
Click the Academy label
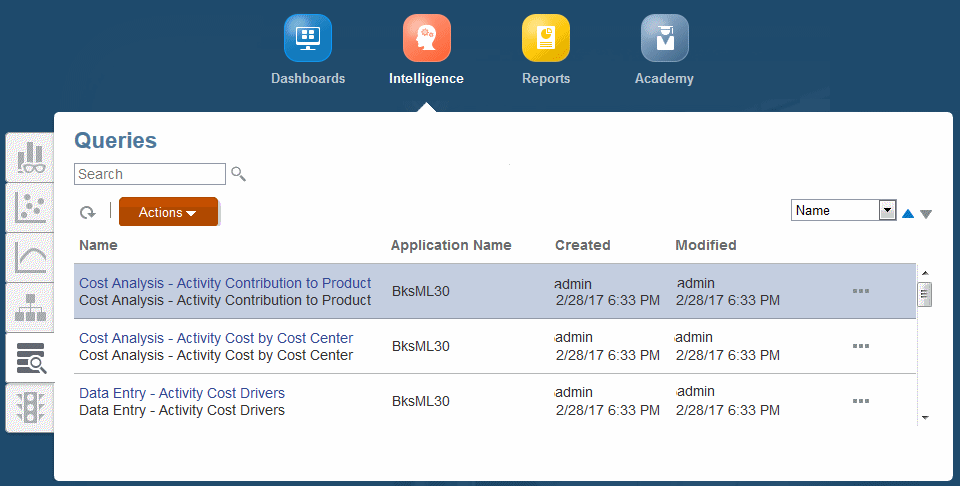pyautogui.click(x=664, y=78)
